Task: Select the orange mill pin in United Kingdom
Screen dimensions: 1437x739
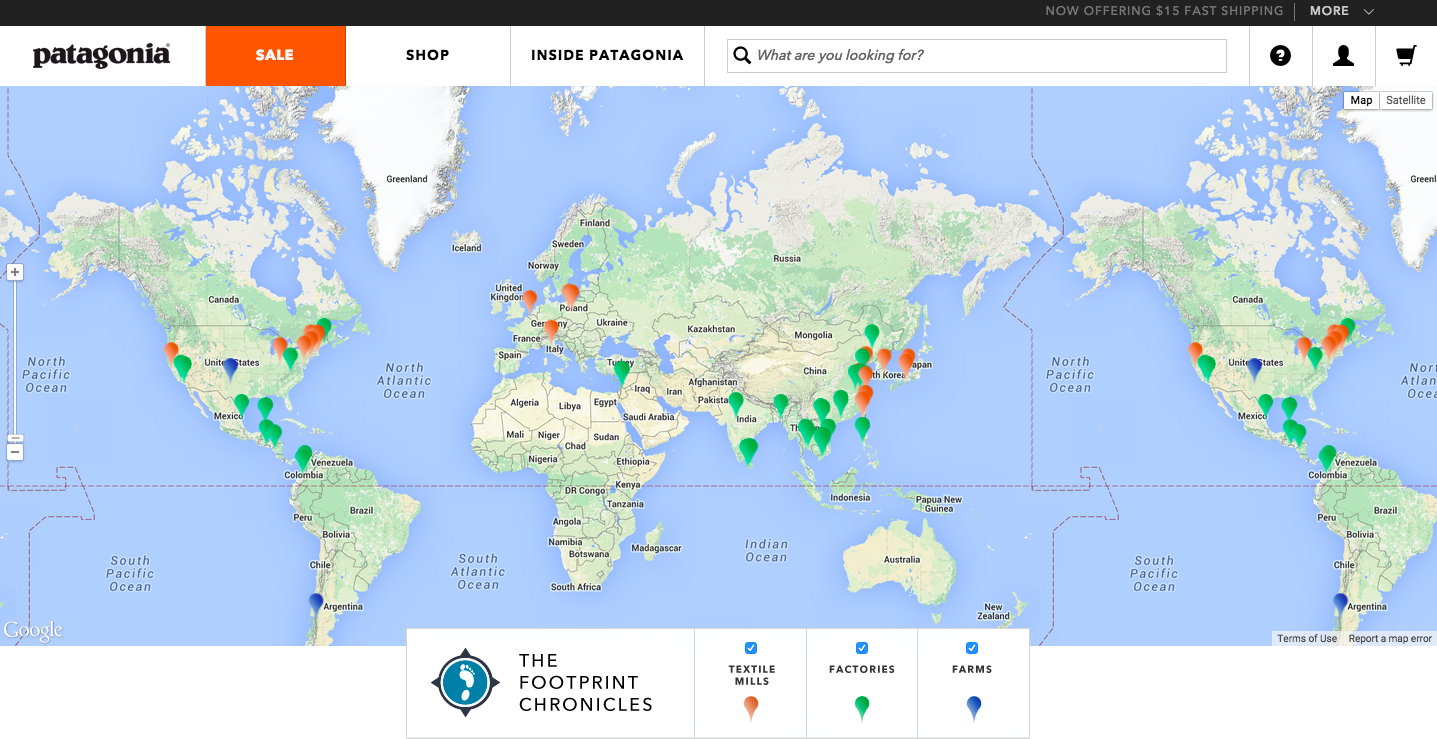Action: pyautogui.click(x=529, y=299)
